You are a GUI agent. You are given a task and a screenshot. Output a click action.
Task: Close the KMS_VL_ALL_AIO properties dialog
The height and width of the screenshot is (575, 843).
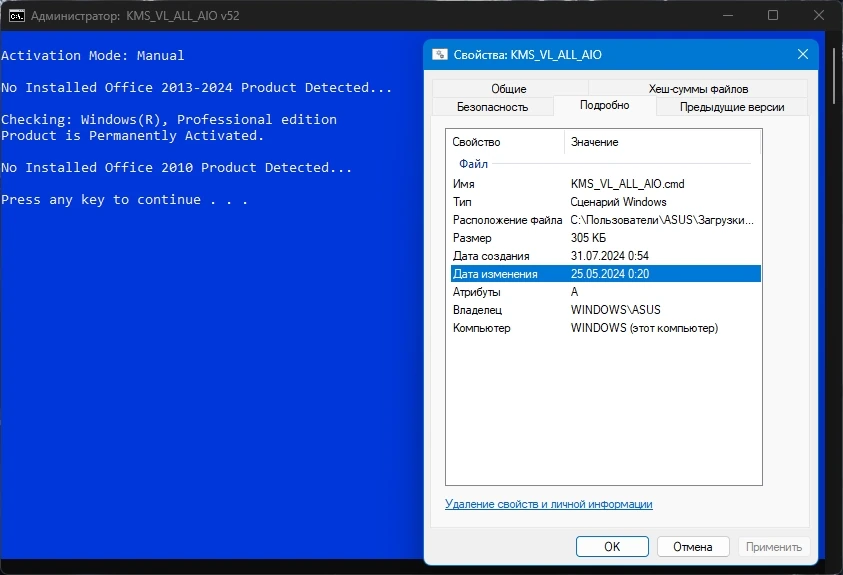click(803, 54)
